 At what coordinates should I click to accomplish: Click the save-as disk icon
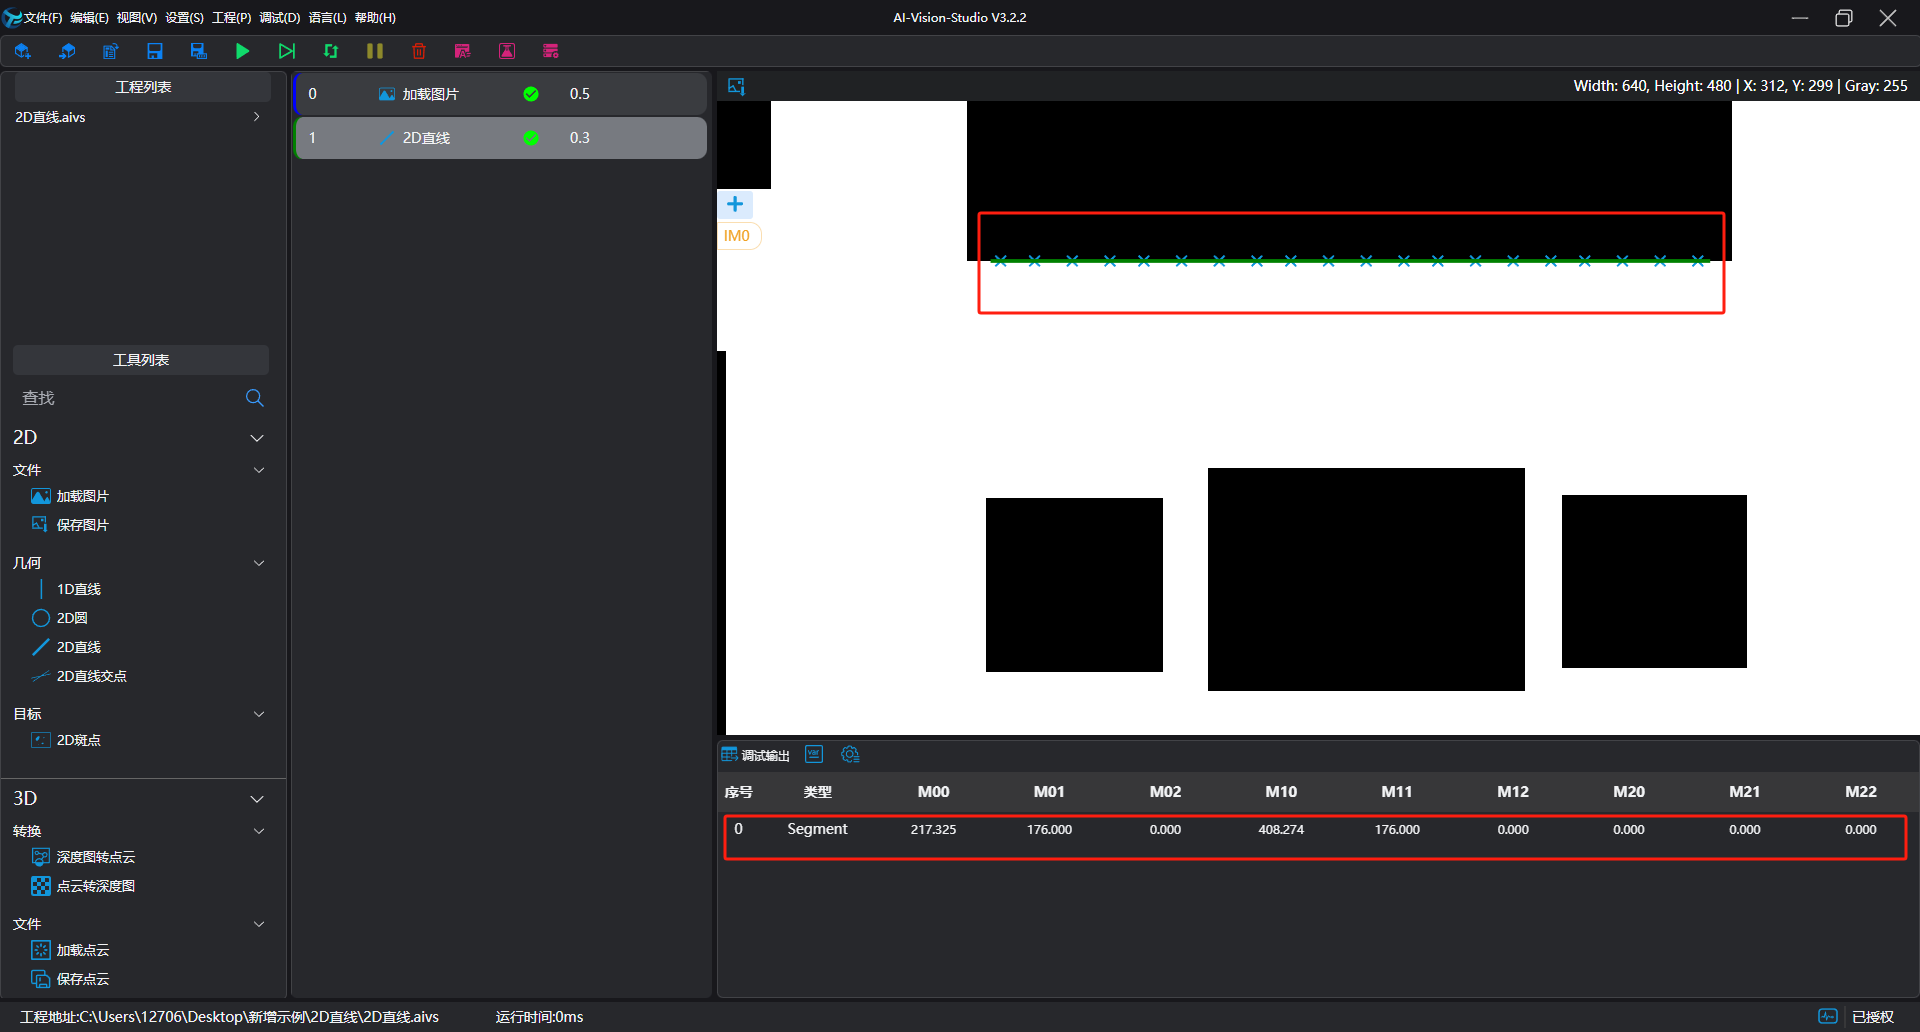[x=199, y=51]
